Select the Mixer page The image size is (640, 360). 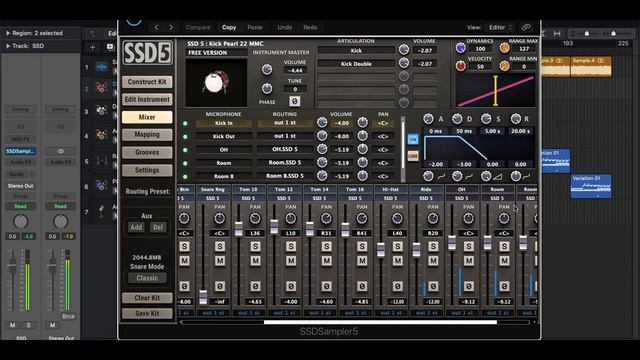[147, 117]
